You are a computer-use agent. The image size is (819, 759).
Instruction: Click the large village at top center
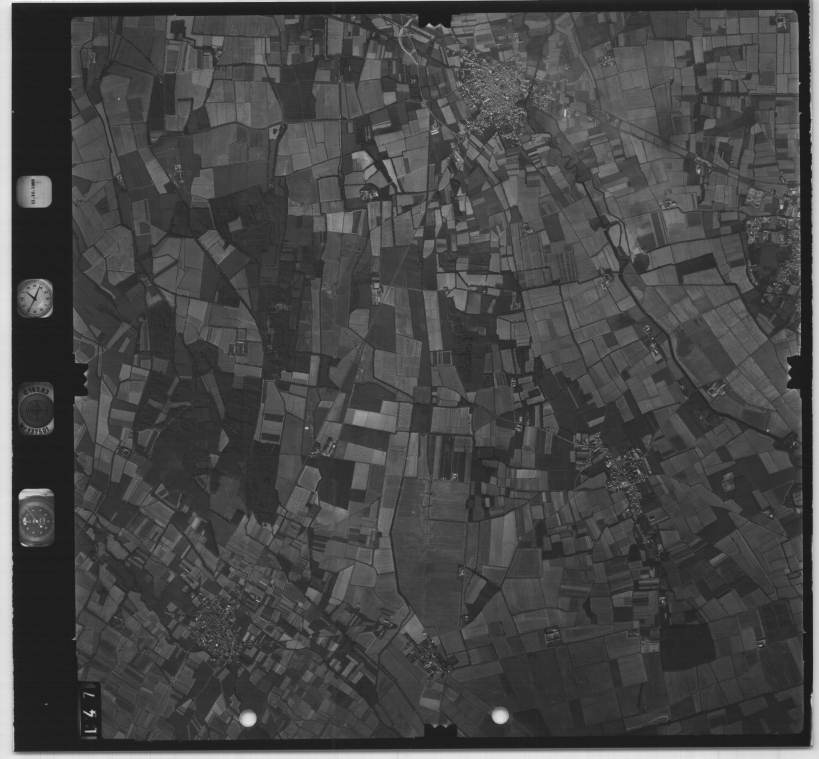(493, 95)
